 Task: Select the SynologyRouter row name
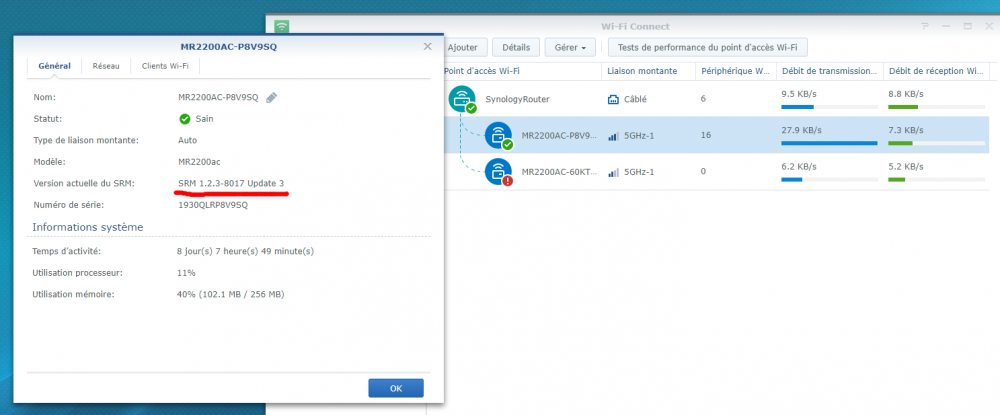(517, 99)
